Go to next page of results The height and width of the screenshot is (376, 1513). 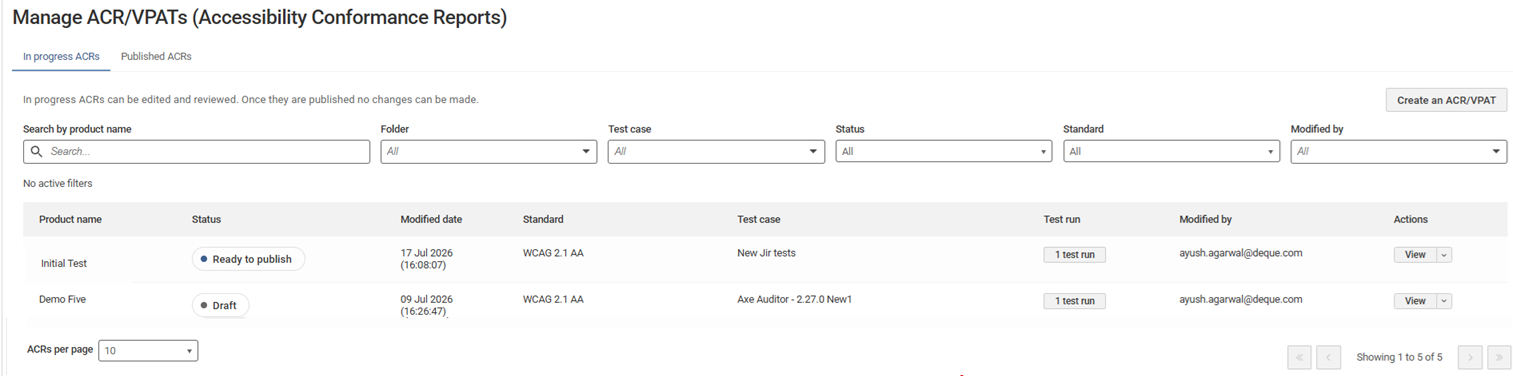[x=1470, y=357]
